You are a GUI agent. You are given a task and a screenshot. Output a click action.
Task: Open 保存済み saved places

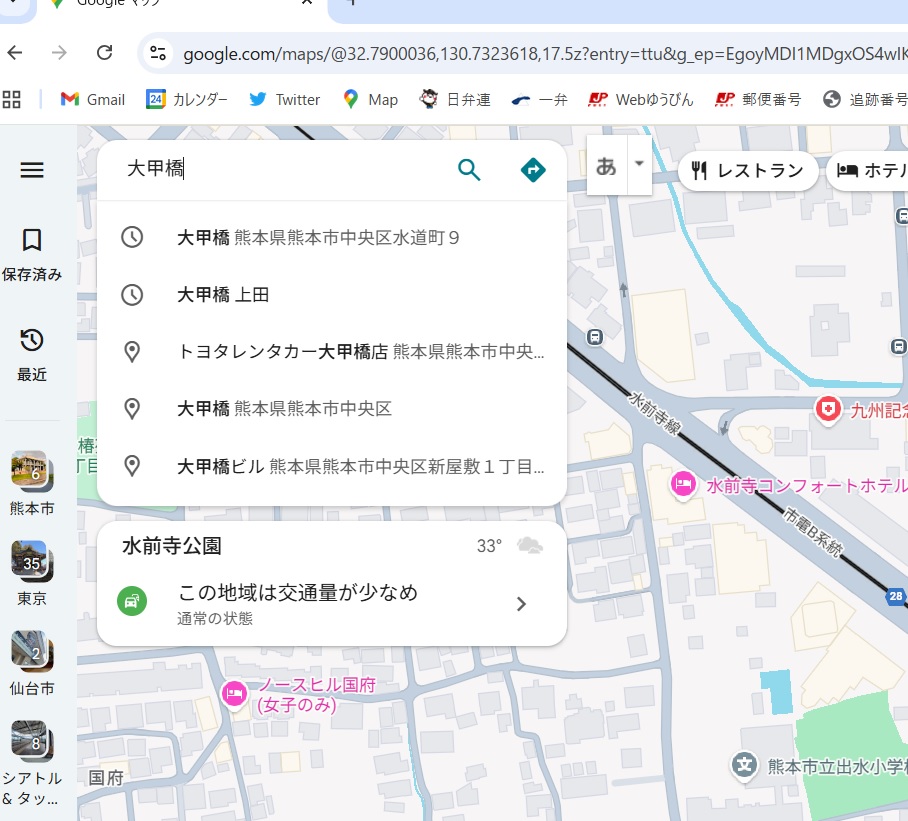[32, 253]
